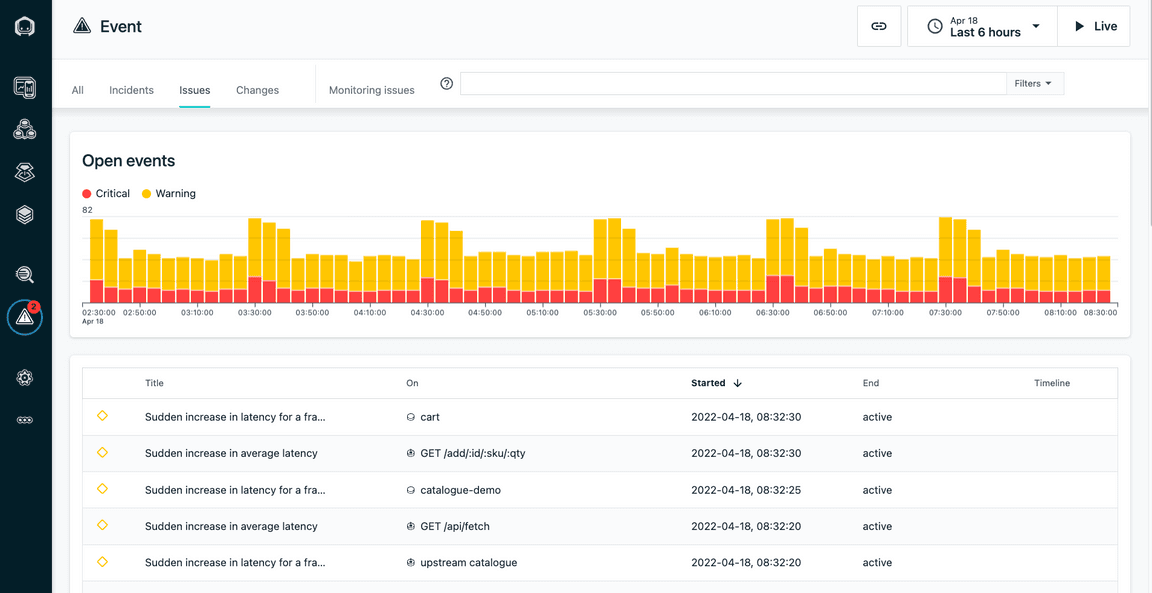Enable Live mode with the play button
Screen dimensions: 1152x593
1094,26
